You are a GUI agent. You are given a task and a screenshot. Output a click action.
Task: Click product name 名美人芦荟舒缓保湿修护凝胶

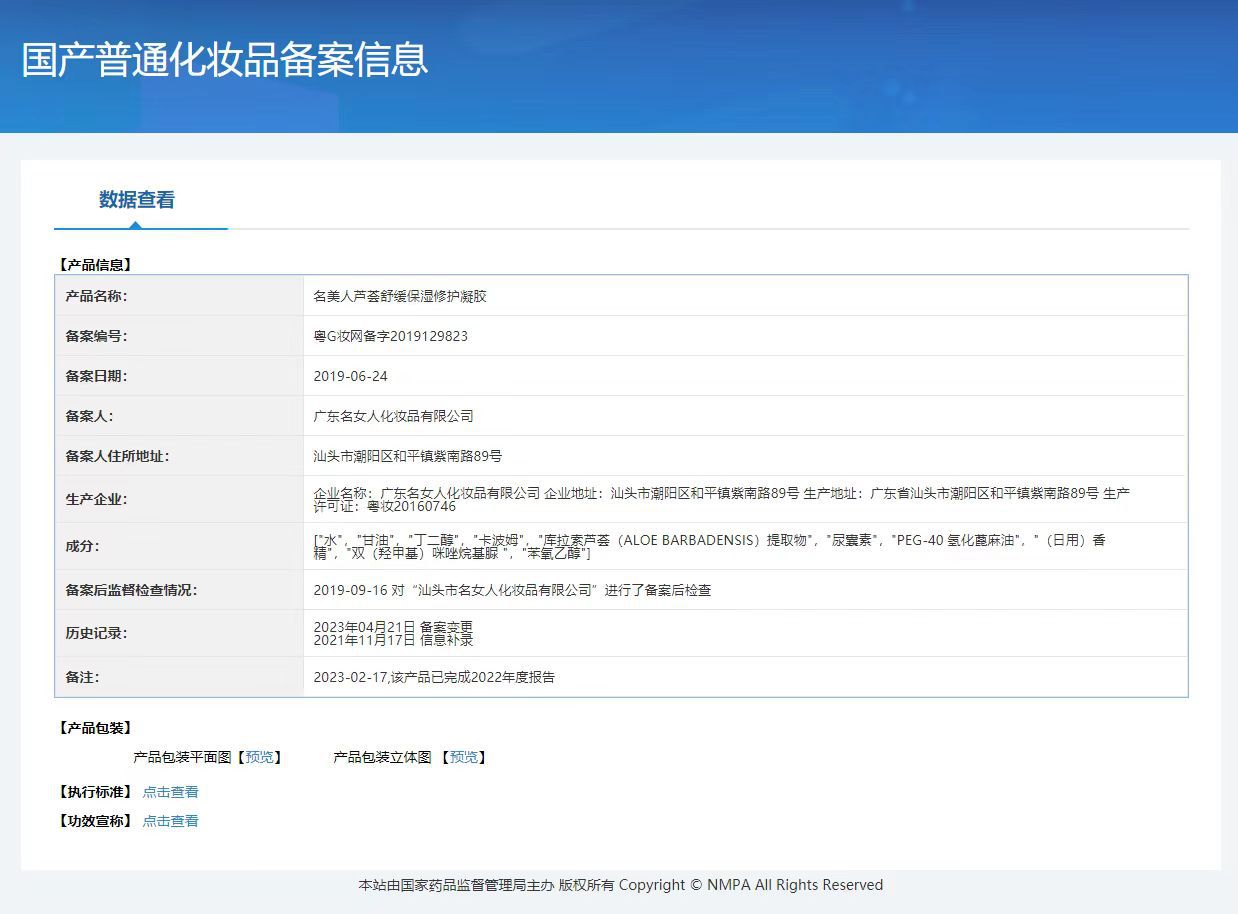coord(400,297)
